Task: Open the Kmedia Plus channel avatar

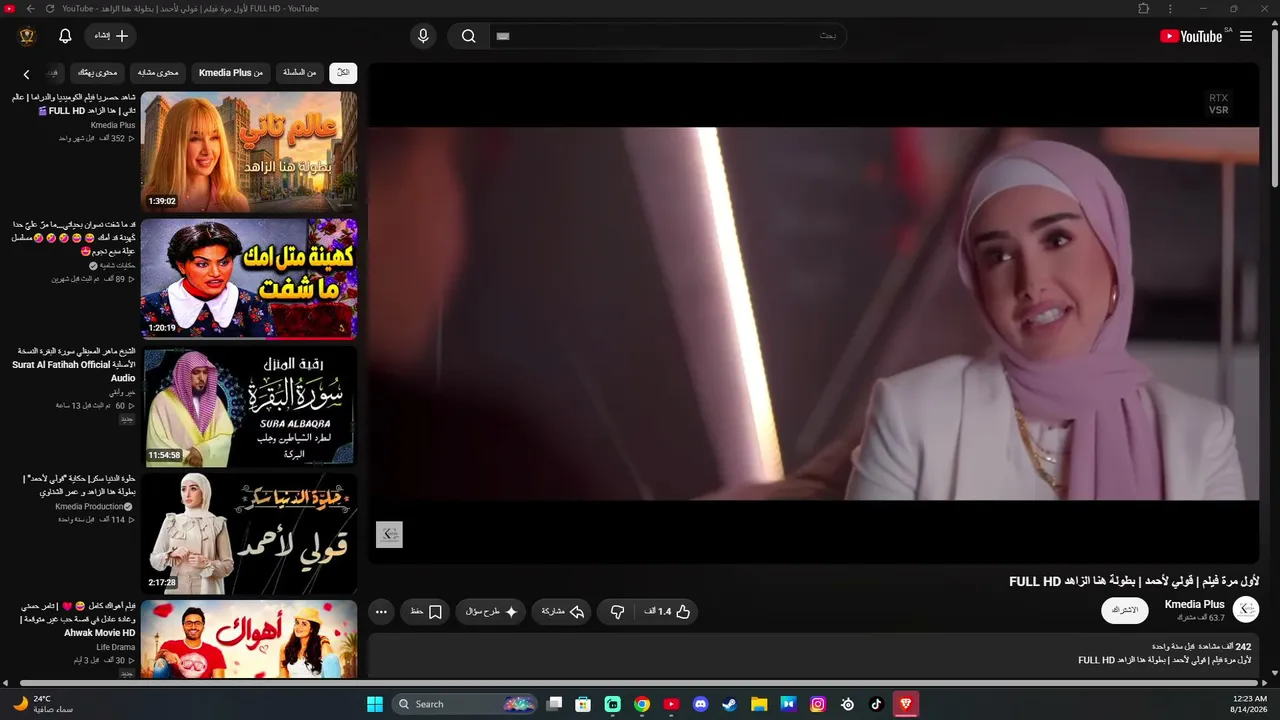Action: click(1246, 610)
